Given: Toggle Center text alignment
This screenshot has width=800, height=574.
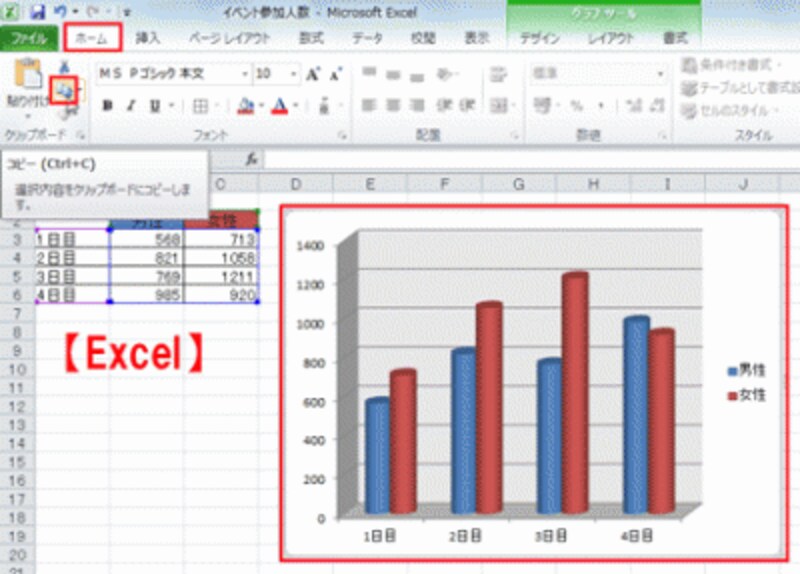Looking at the screenshot, I should (x=393, y=106).
